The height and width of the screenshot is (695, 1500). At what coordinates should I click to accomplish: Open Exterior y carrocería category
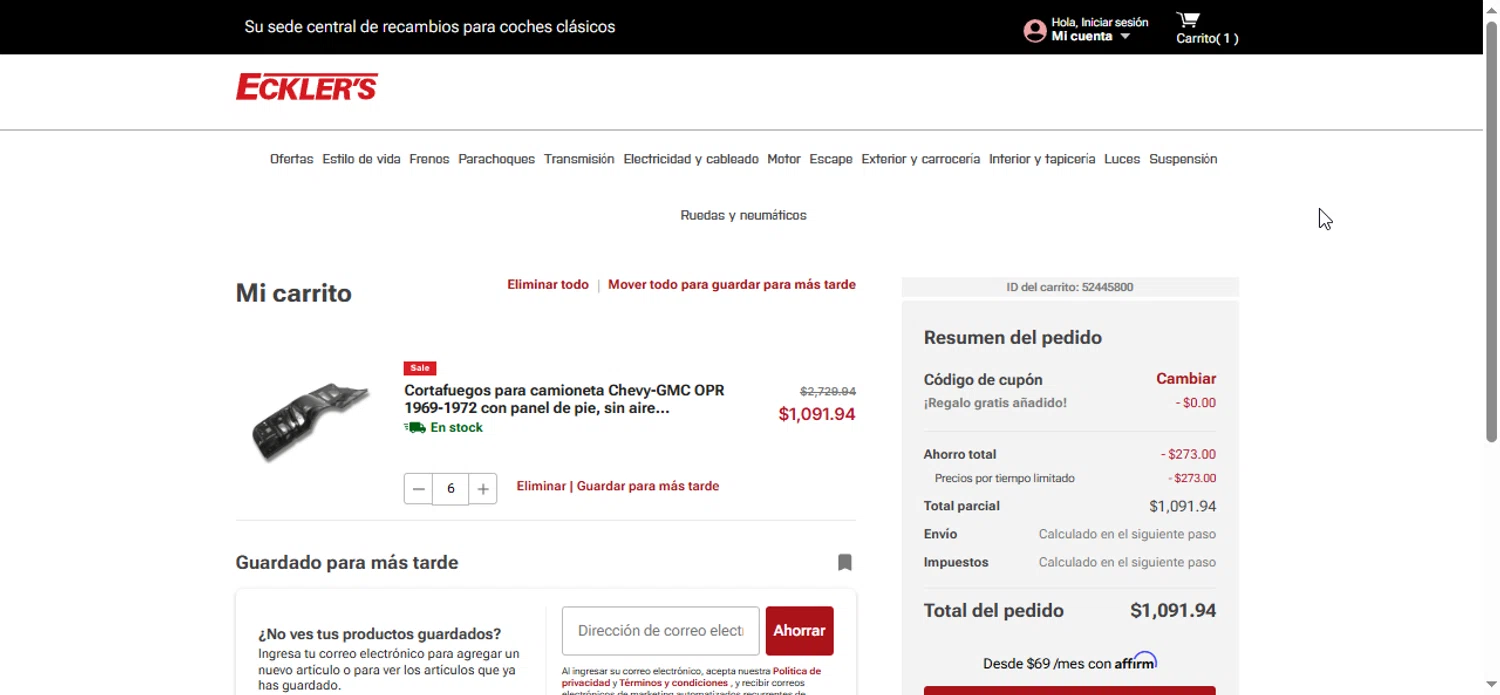tap(921, 159)
